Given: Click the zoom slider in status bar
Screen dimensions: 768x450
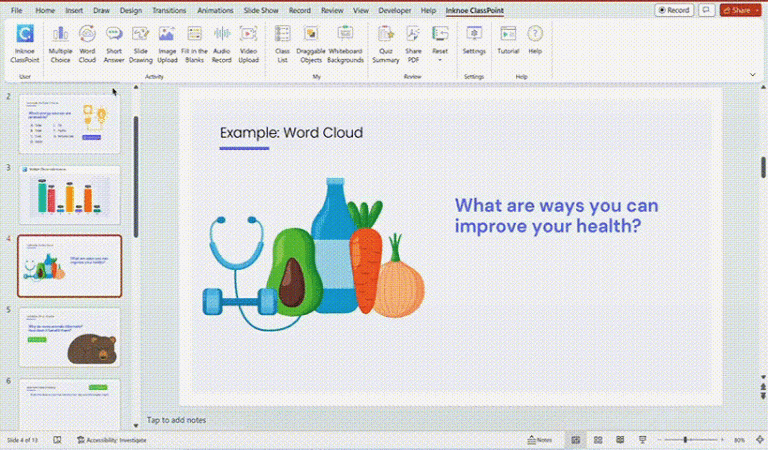Looking at the screenshot, I should coord(686,439).
